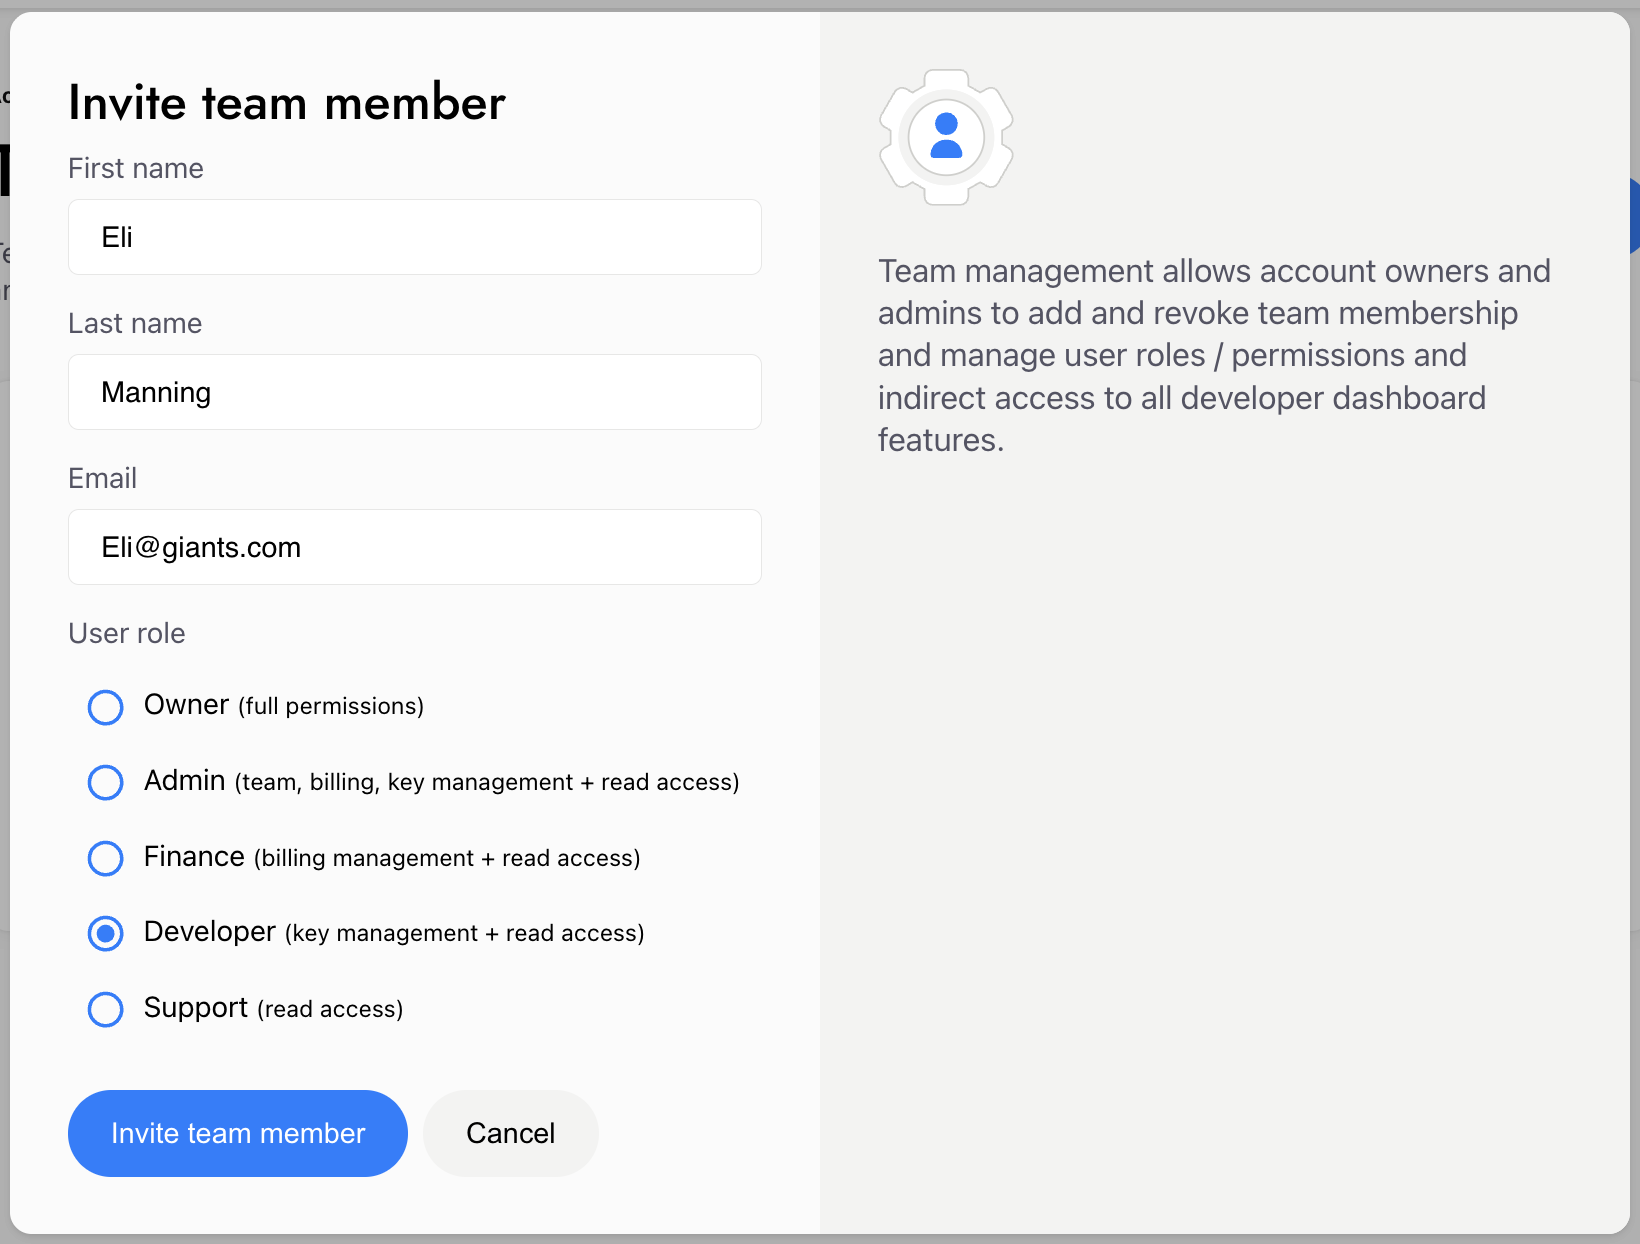Select the Owner full permissions role

tap(105, 706)
